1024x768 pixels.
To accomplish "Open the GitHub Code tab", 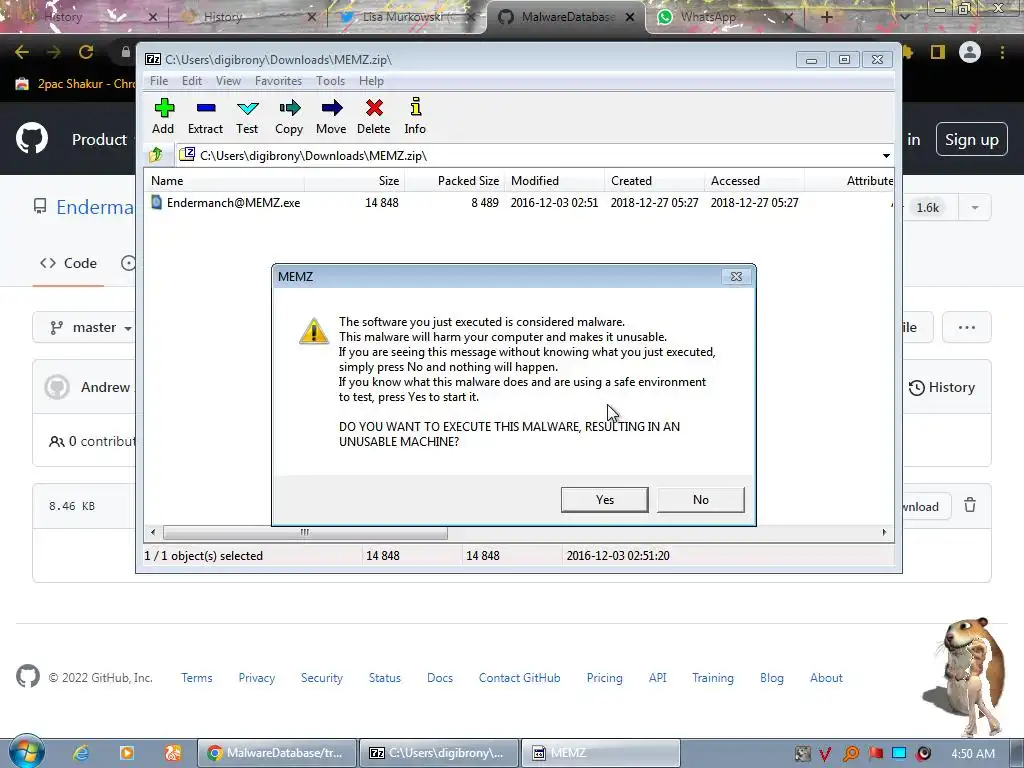I will [69, 263].
